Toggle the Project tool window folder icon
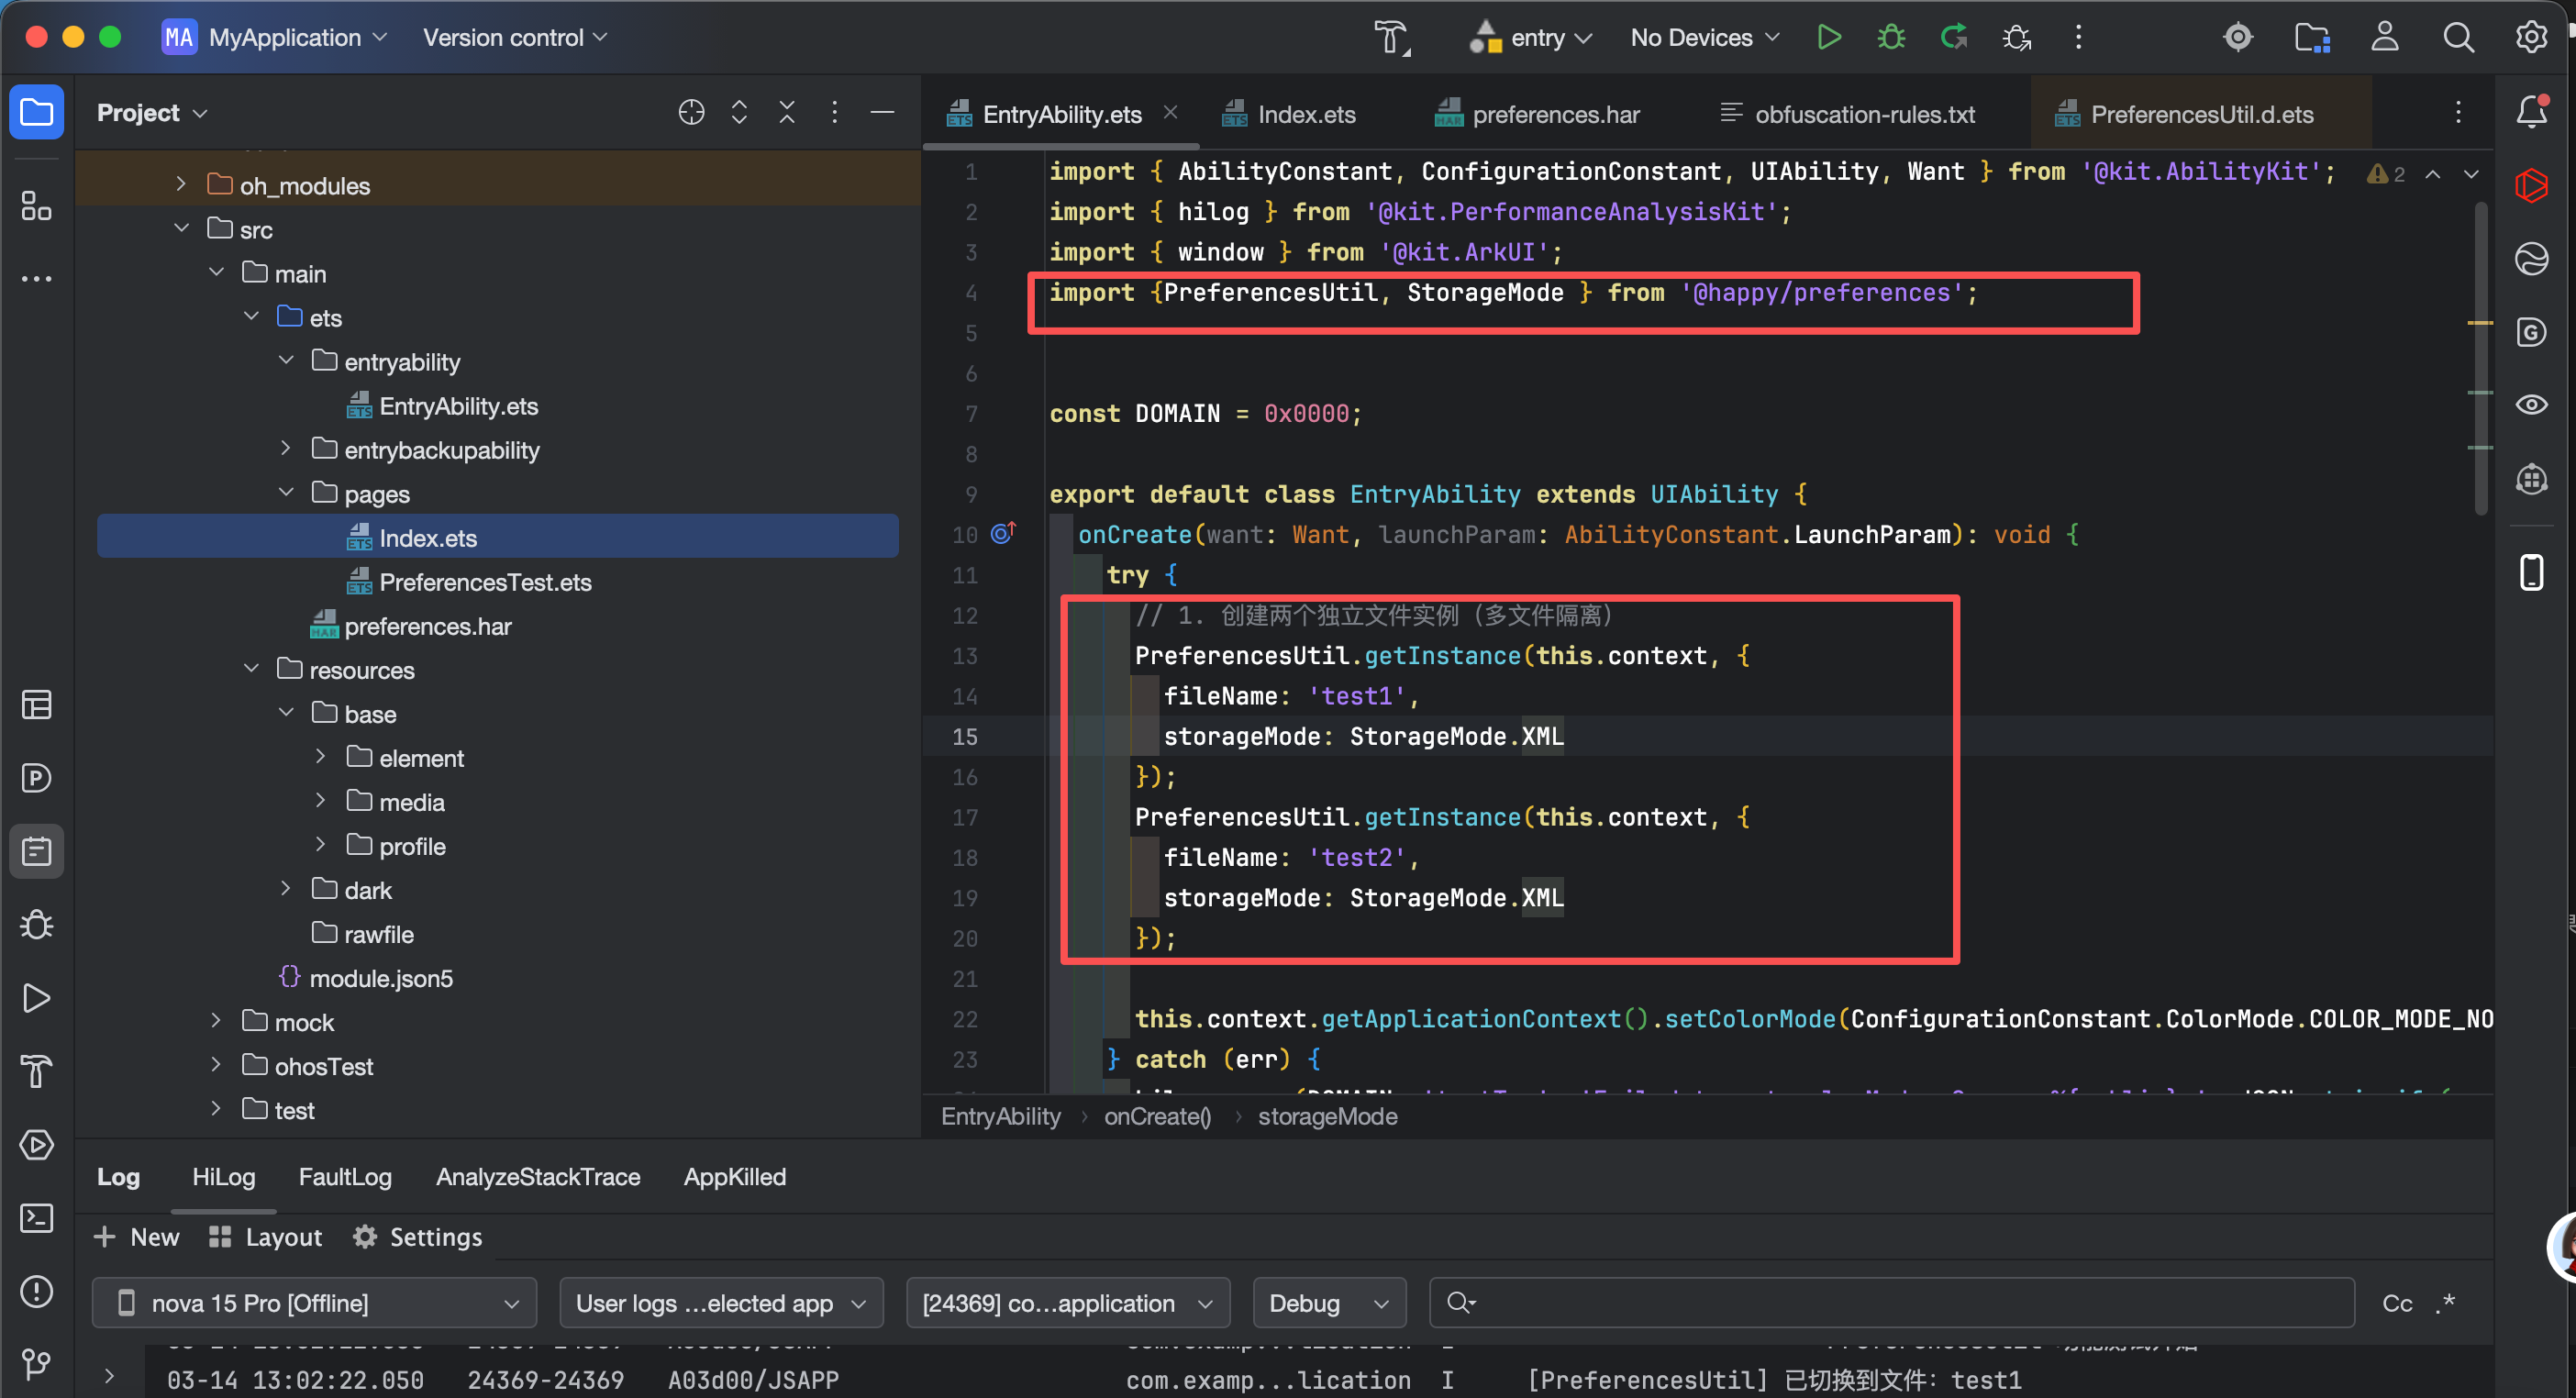The width and height of the screenshot is (2576, 1398). click(37, 112)
